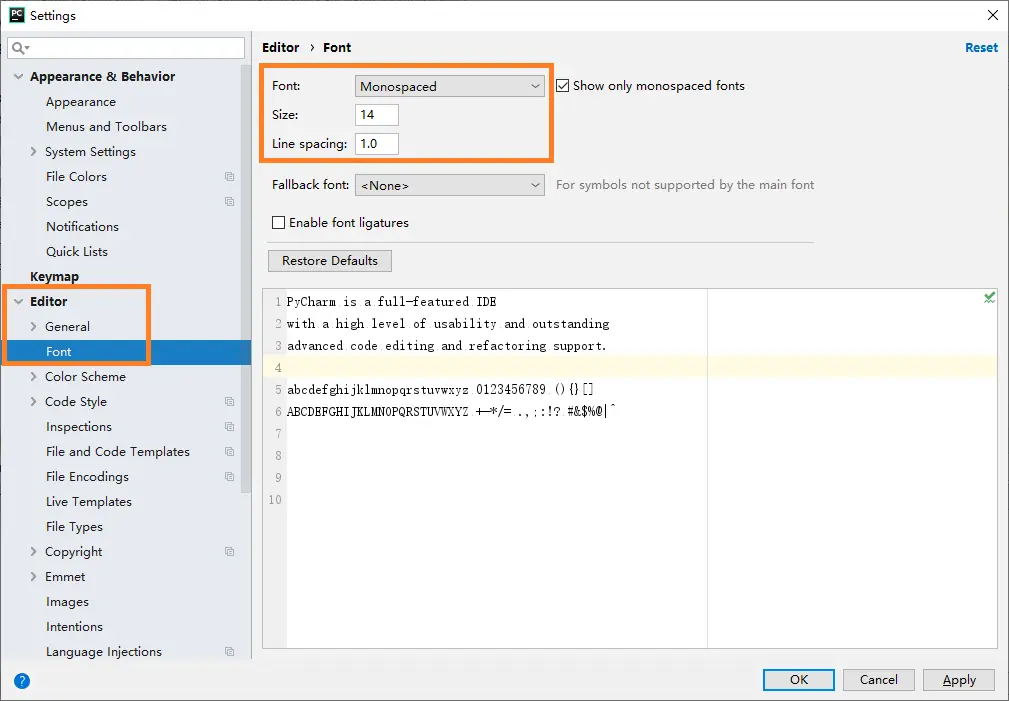
Task: Click the Reset link
Action: 981,48
